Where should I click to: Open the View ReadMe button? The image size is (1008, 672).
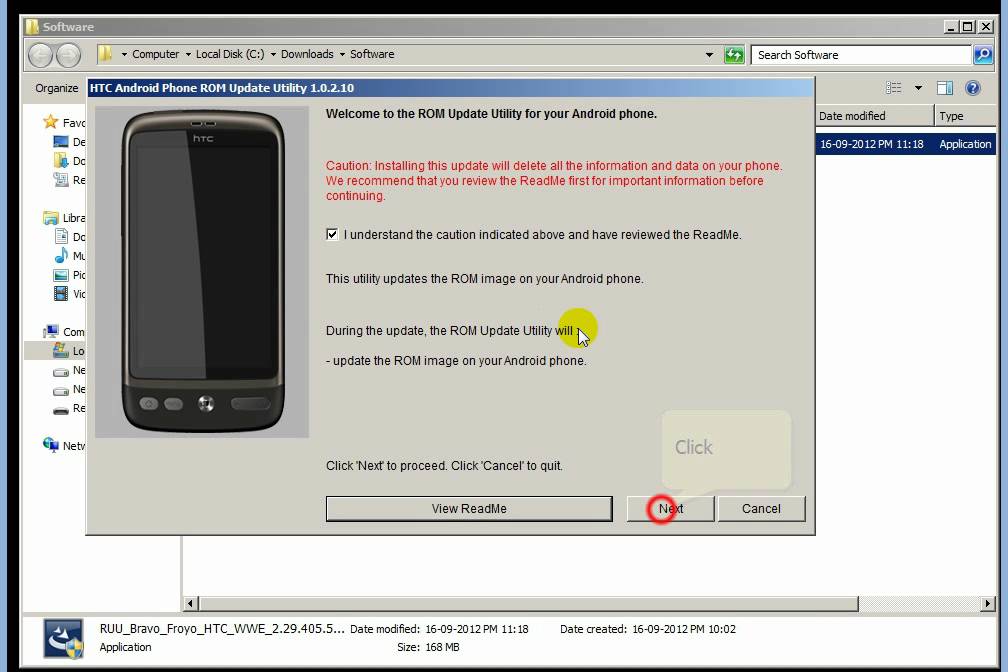(x=469, y=509)
